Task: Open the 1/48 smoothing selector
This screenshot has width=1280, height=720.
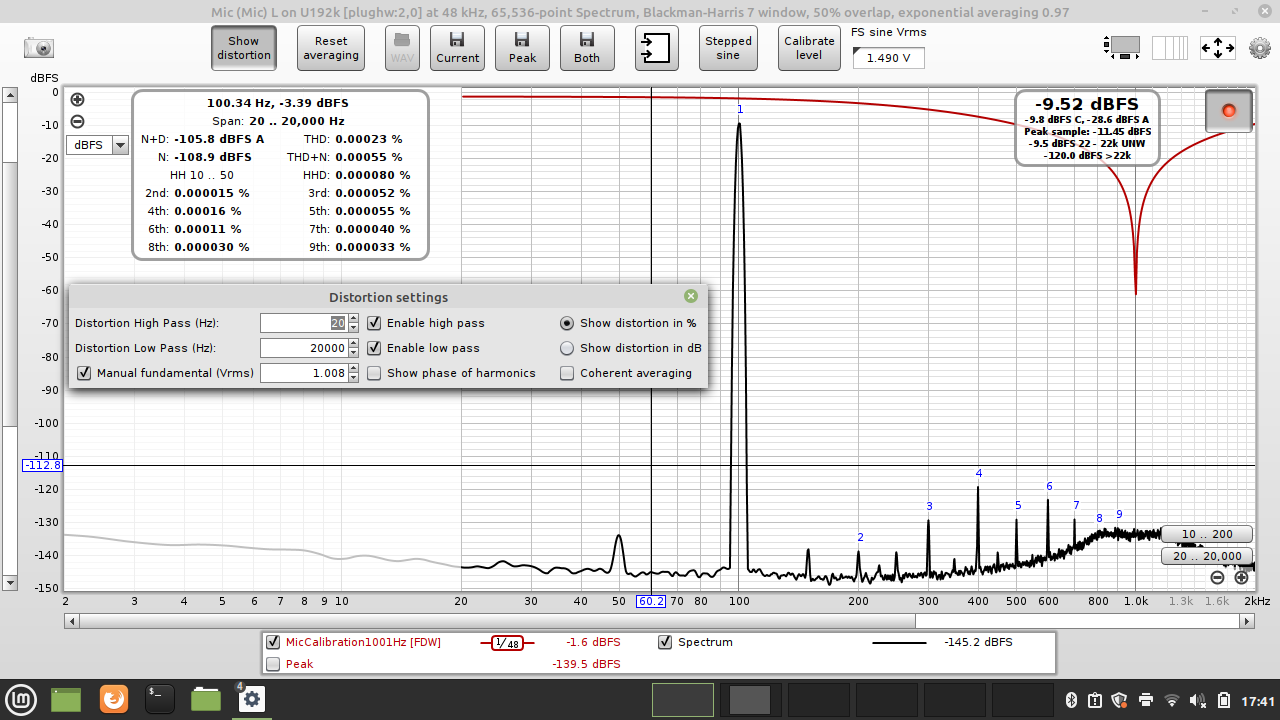Action: (x=509, y=643)
